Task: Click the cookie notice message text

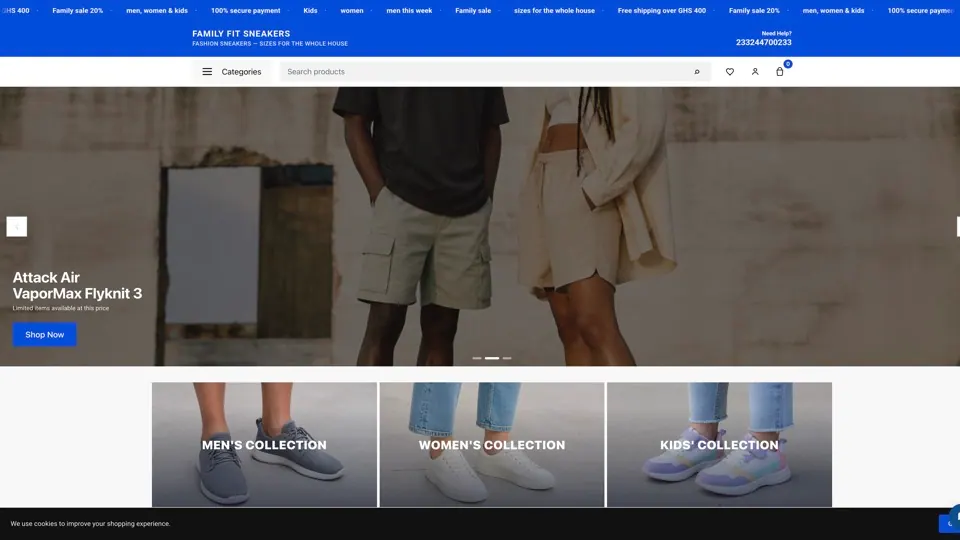Action: click(x=90, y=523)
